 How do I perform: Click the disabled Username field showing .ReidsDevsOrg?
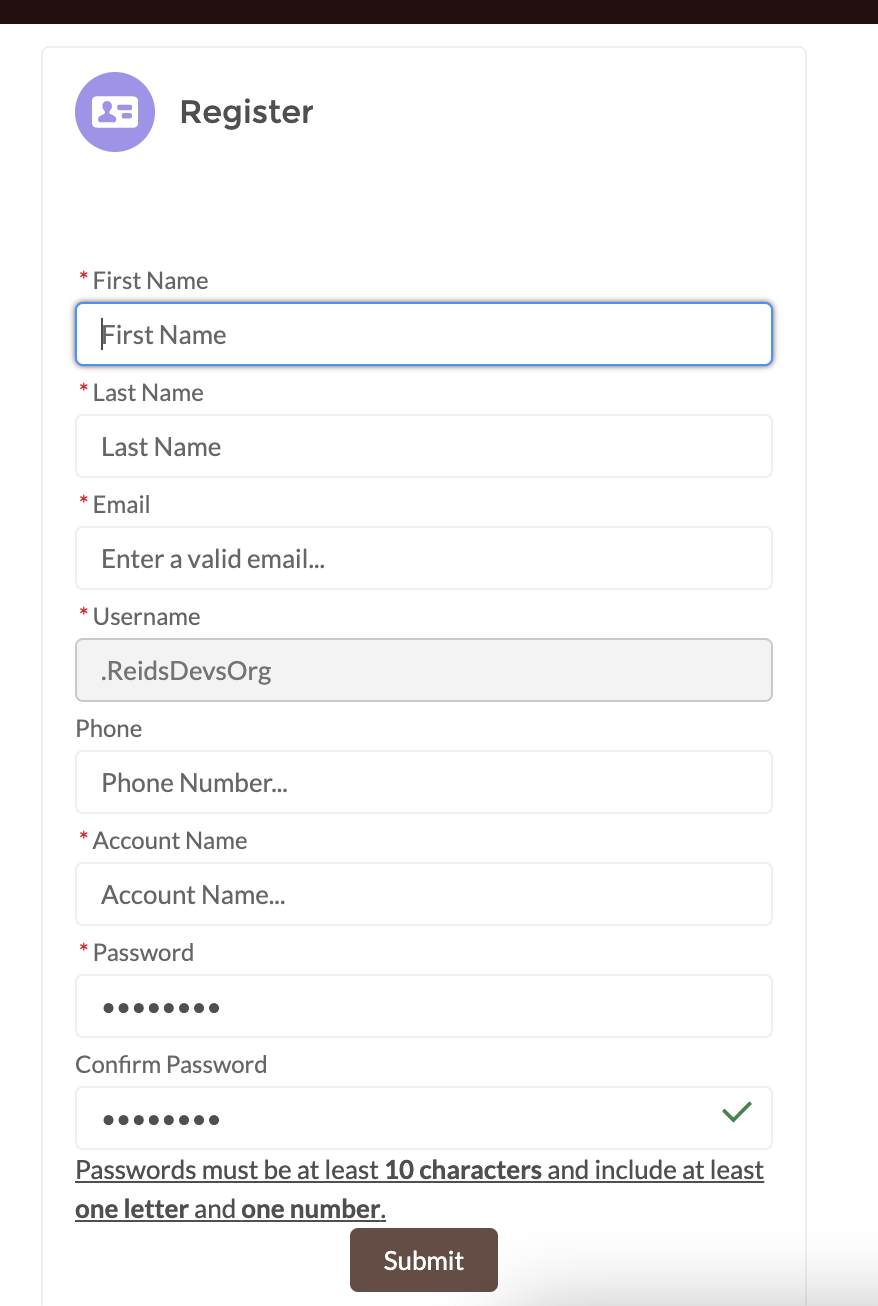tap(423, 670)
